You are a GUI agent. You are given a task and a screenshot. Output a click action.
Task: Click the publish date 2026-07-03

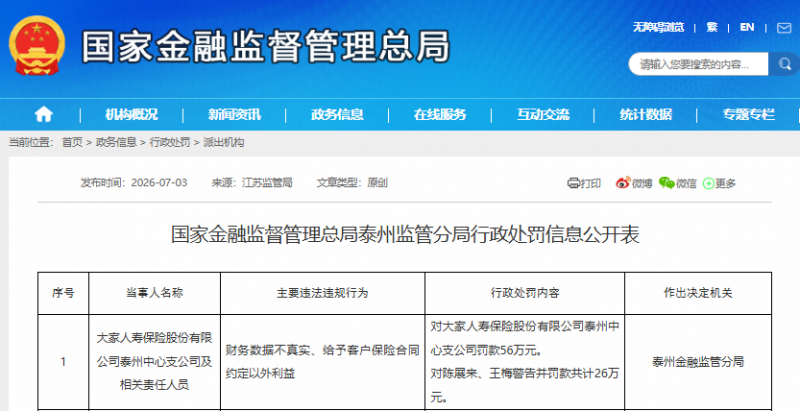click(159, 183)
